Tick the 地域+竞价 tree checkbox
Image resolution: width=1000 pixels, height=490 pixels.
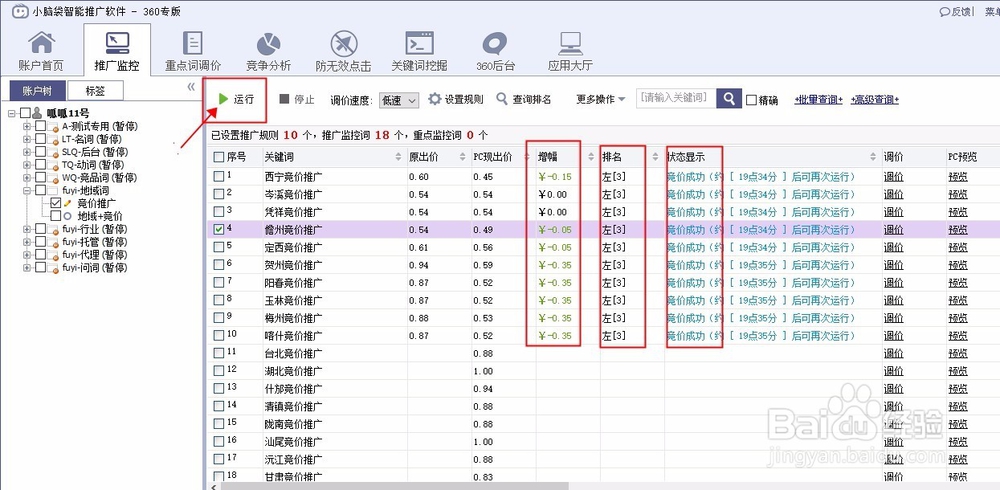(x=55, y=216)
